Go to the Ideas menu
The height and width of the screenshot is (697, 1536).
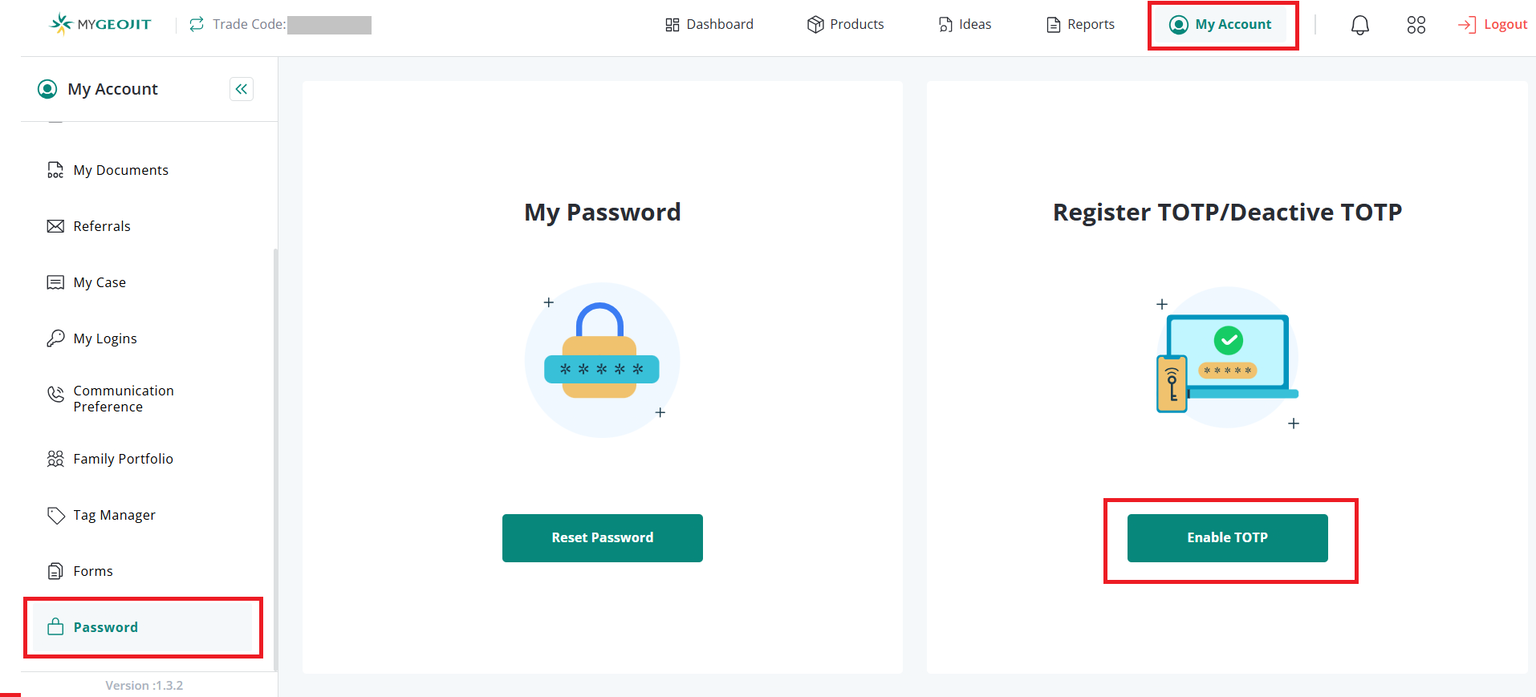click(965, 24)
